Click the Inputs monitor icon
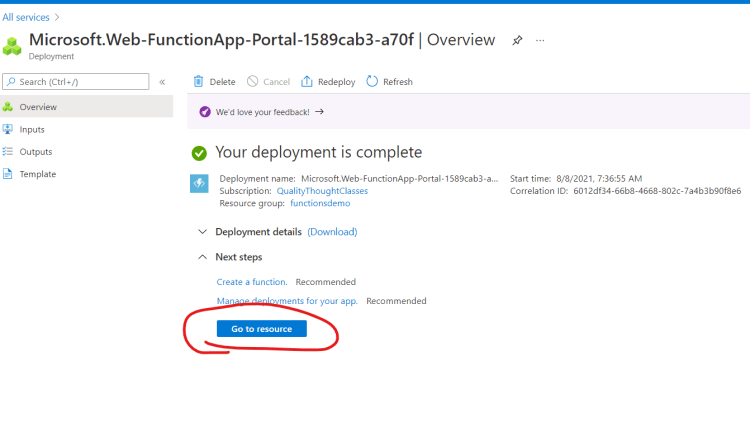This screenshot has width=750, height=437. click(x=8, y=129)
